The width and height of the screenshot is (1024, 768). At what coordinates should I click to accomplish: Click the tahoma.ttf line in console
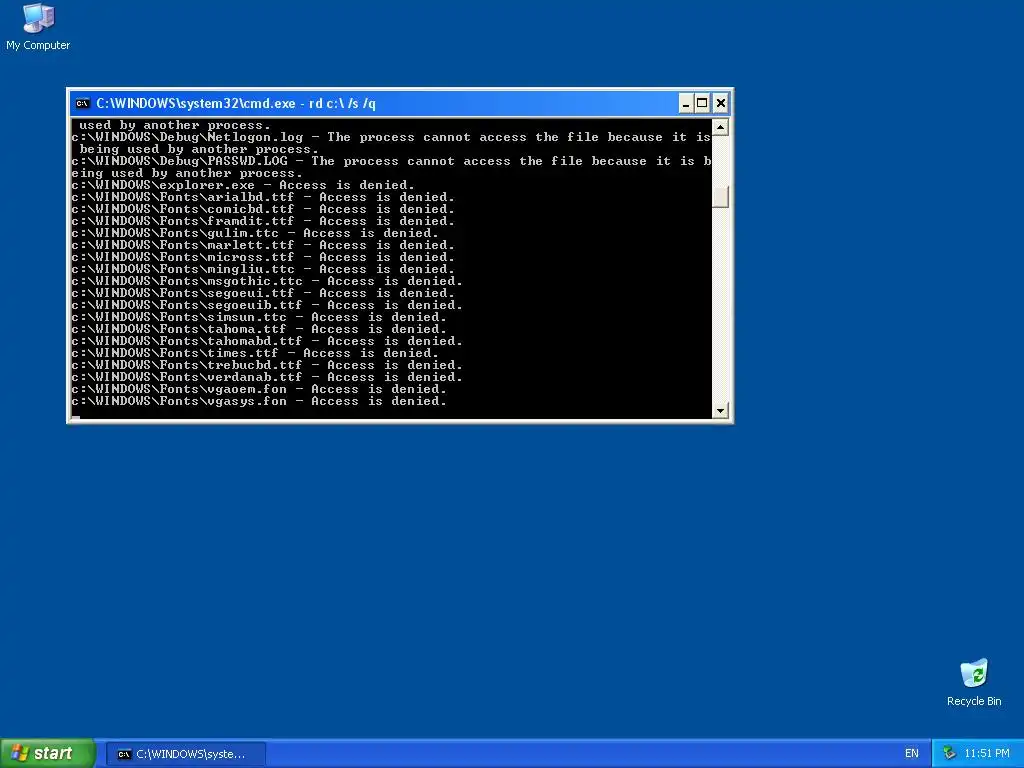[259, 329]
